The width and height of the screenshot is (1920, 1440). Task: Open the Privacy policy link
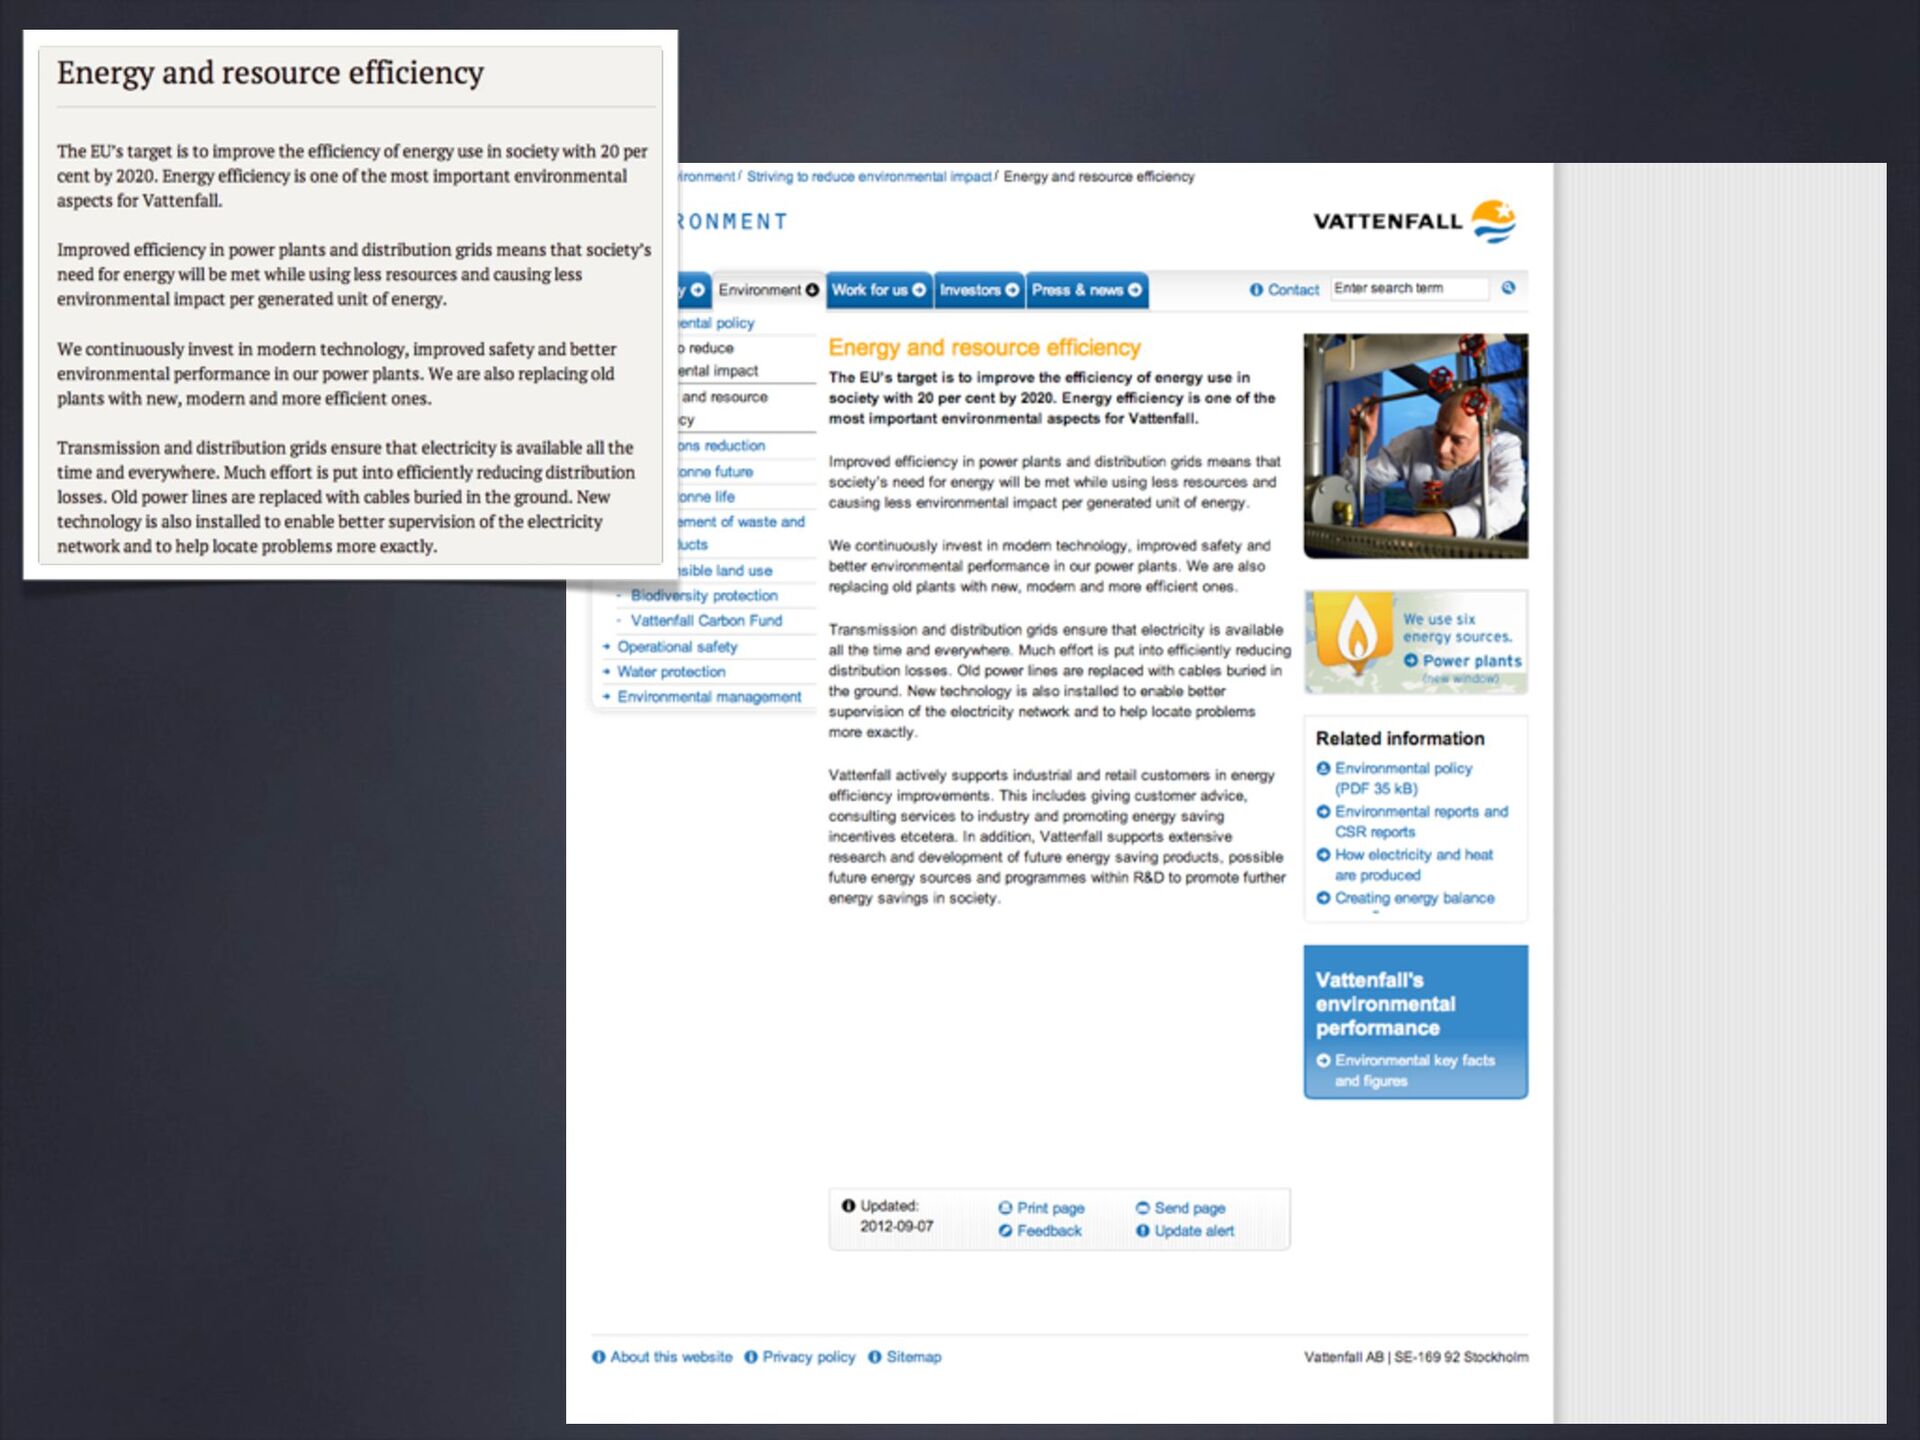[x=809, y=1357]
